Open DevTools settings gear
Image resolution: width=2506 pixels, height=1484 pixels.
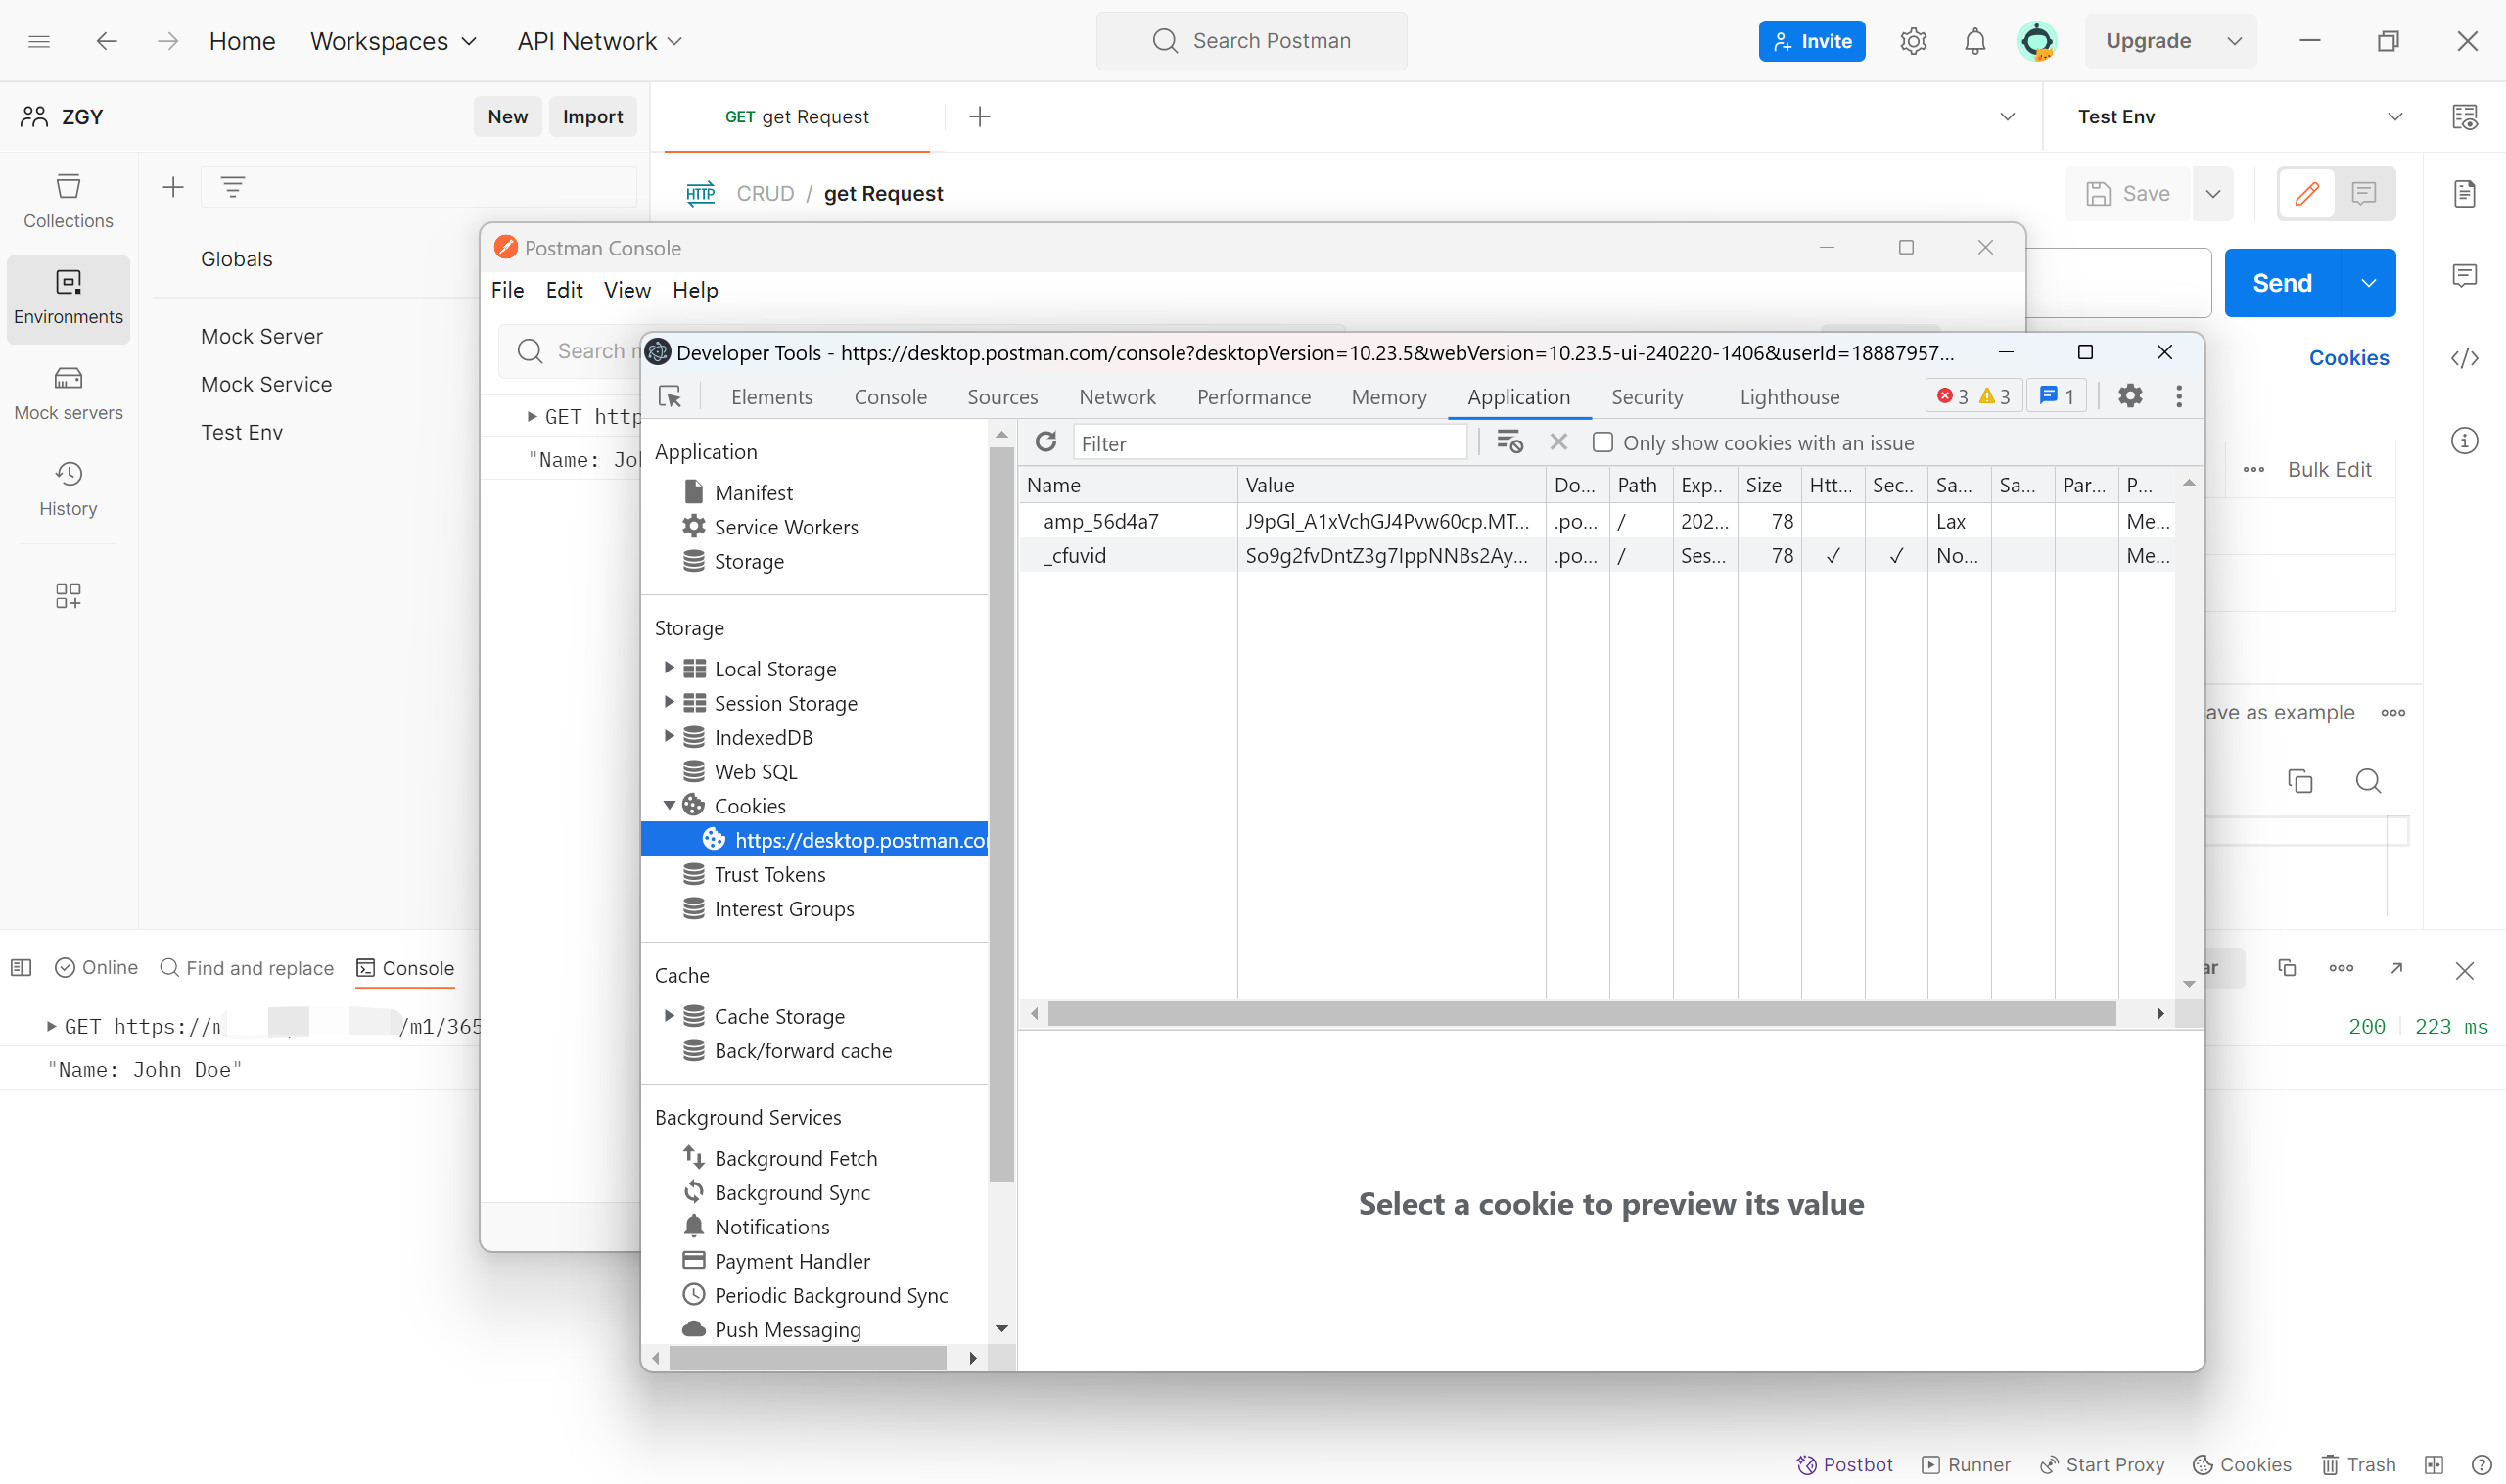(2131, 396)
